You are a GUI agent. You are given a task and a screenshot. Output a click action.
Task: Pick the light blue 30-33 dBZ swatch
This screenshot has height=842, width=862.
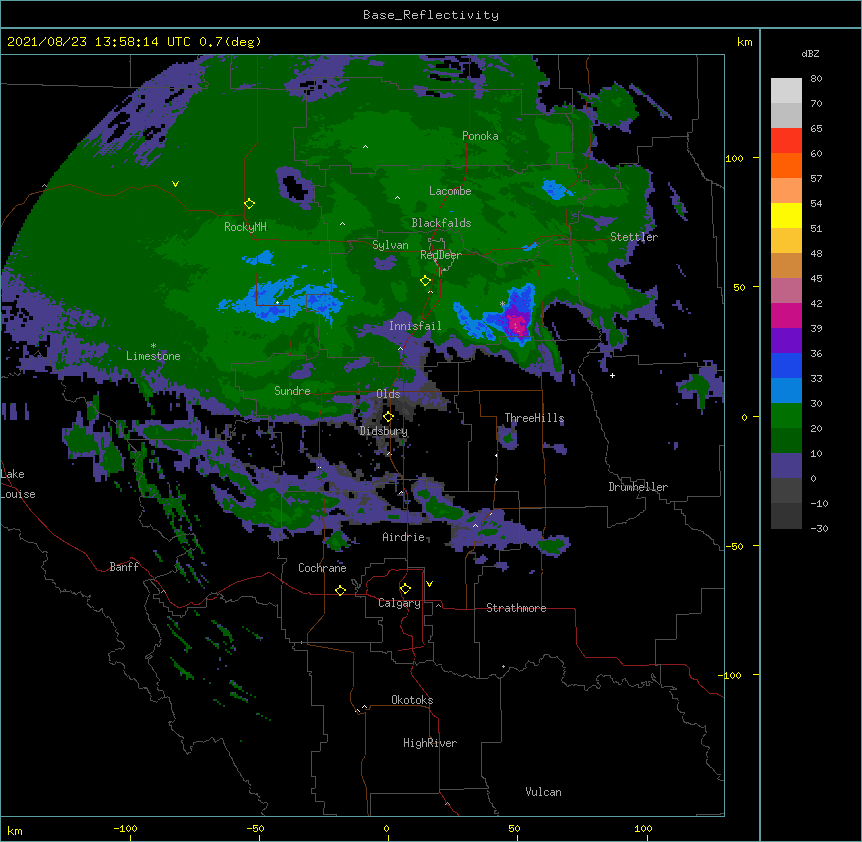pos(786,391)
